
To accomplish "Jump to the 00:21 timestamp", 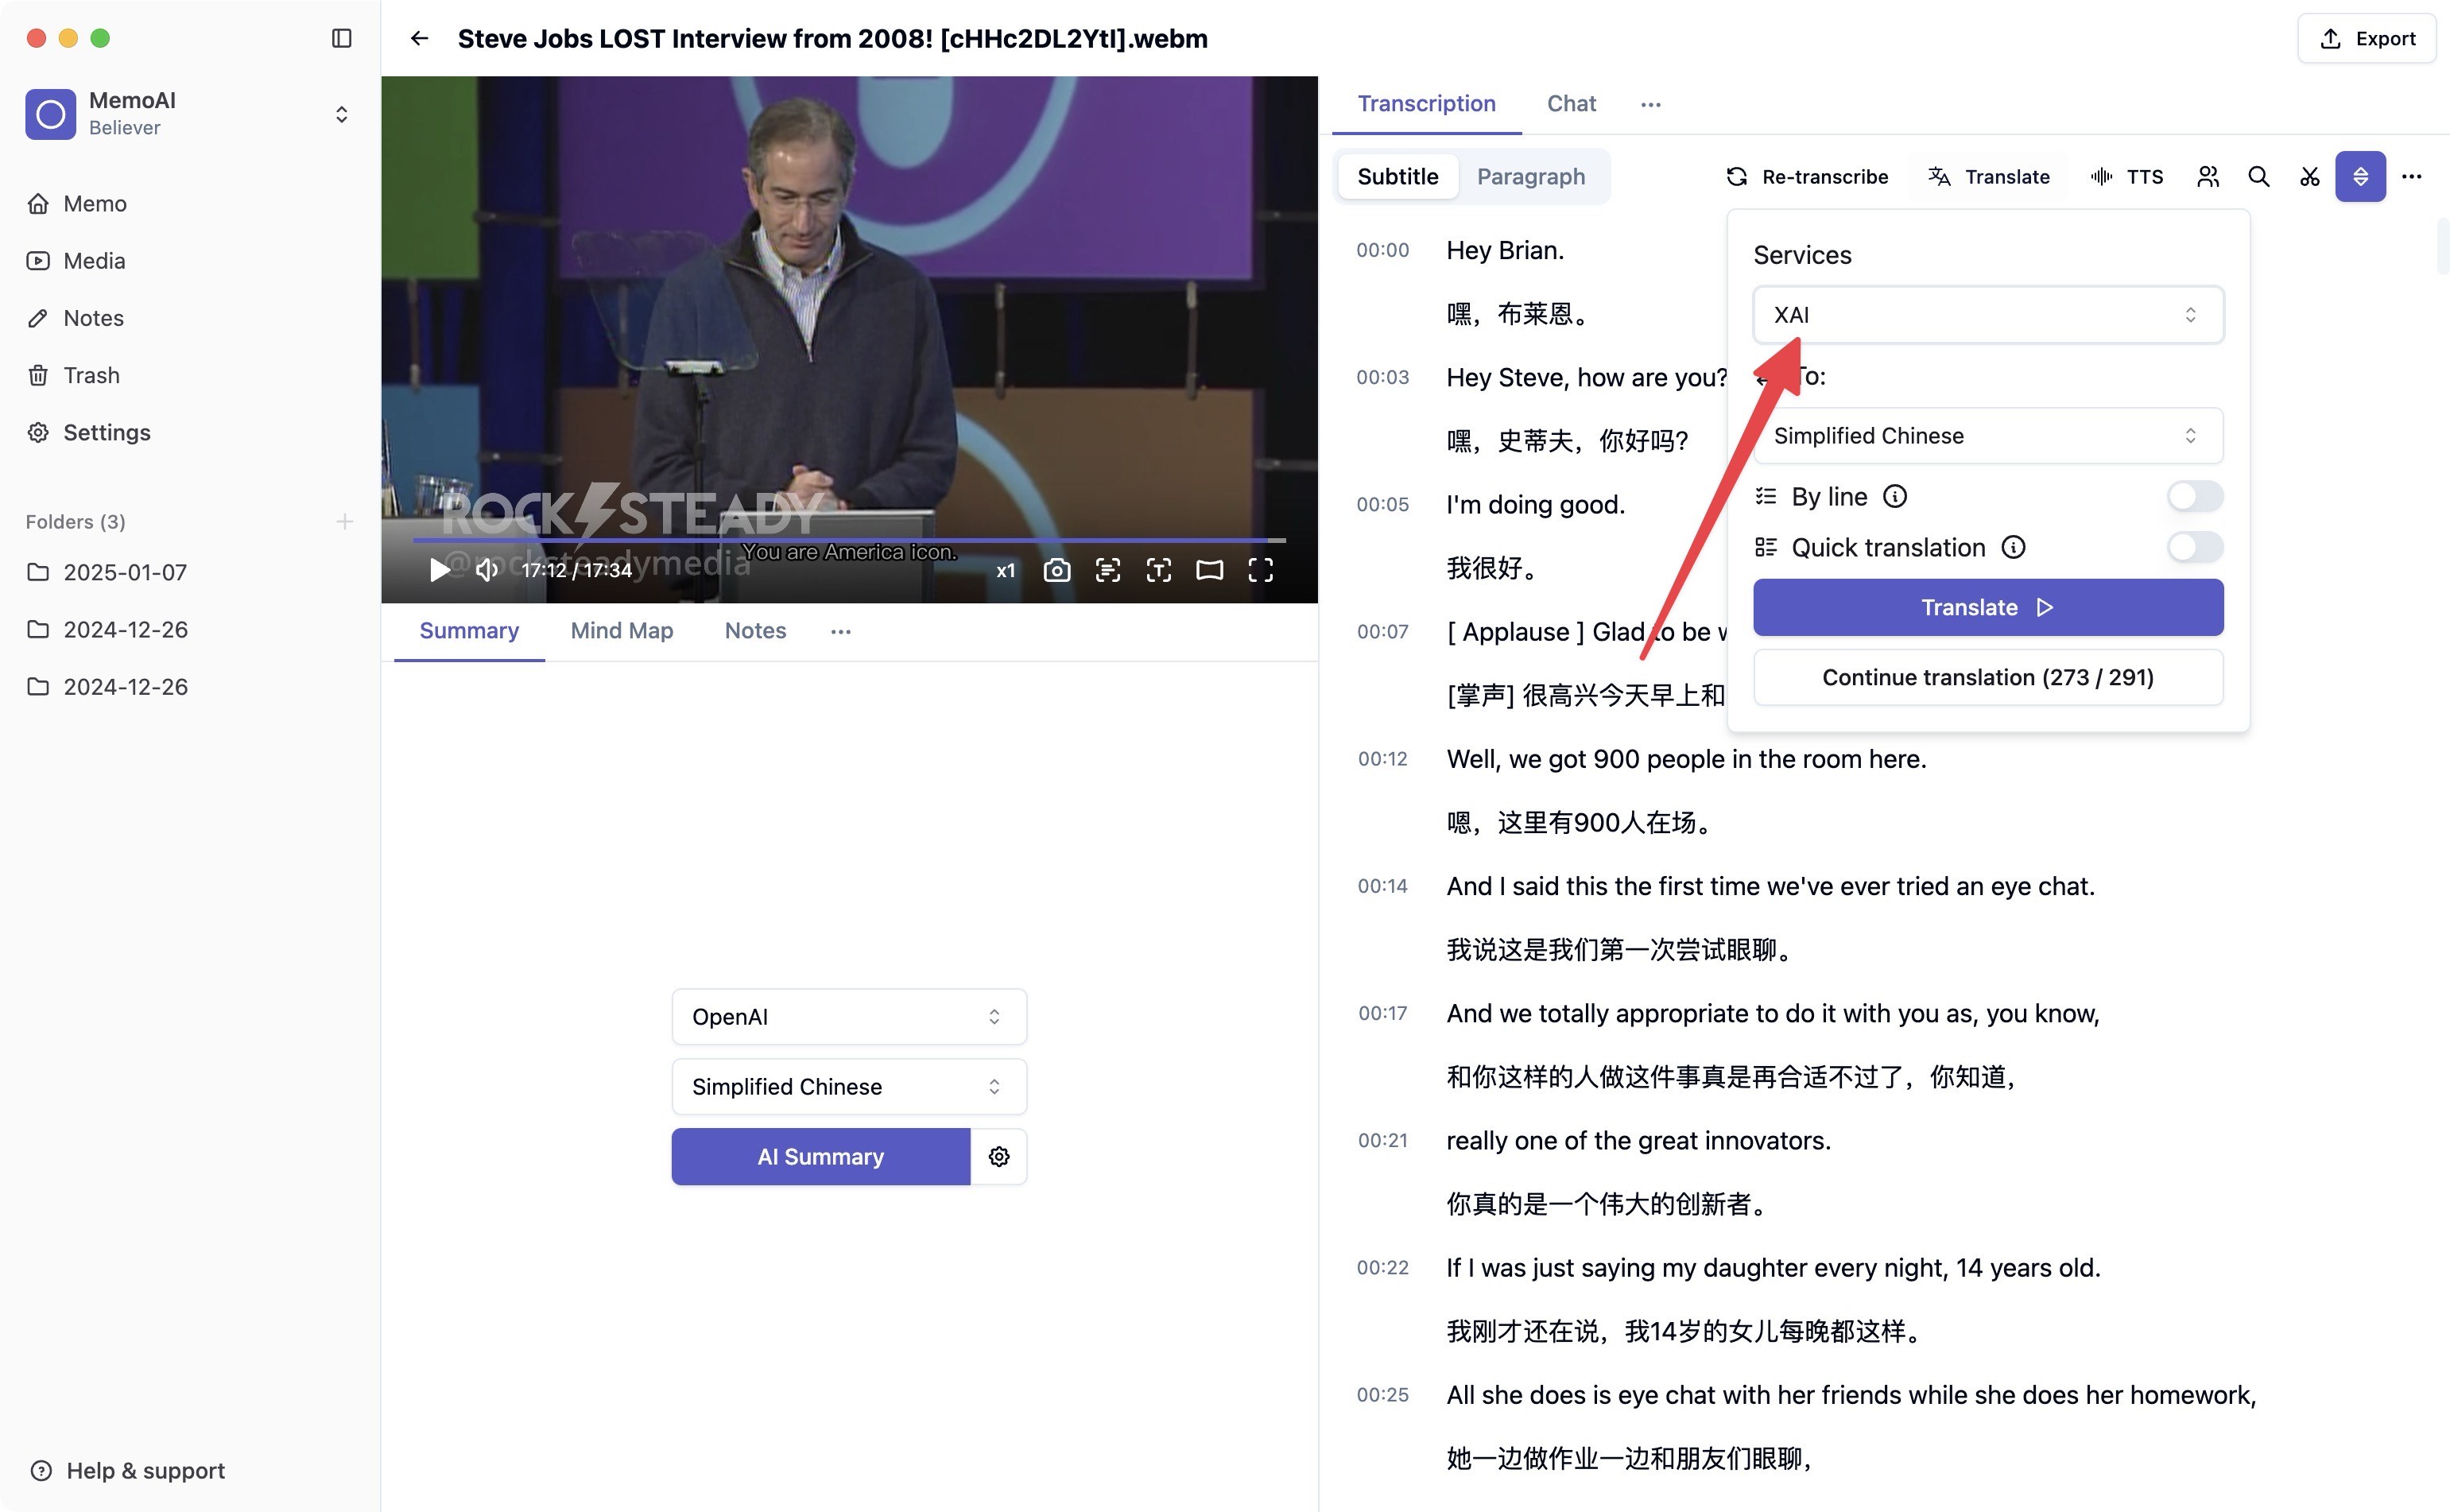I will point(1382,1141).
